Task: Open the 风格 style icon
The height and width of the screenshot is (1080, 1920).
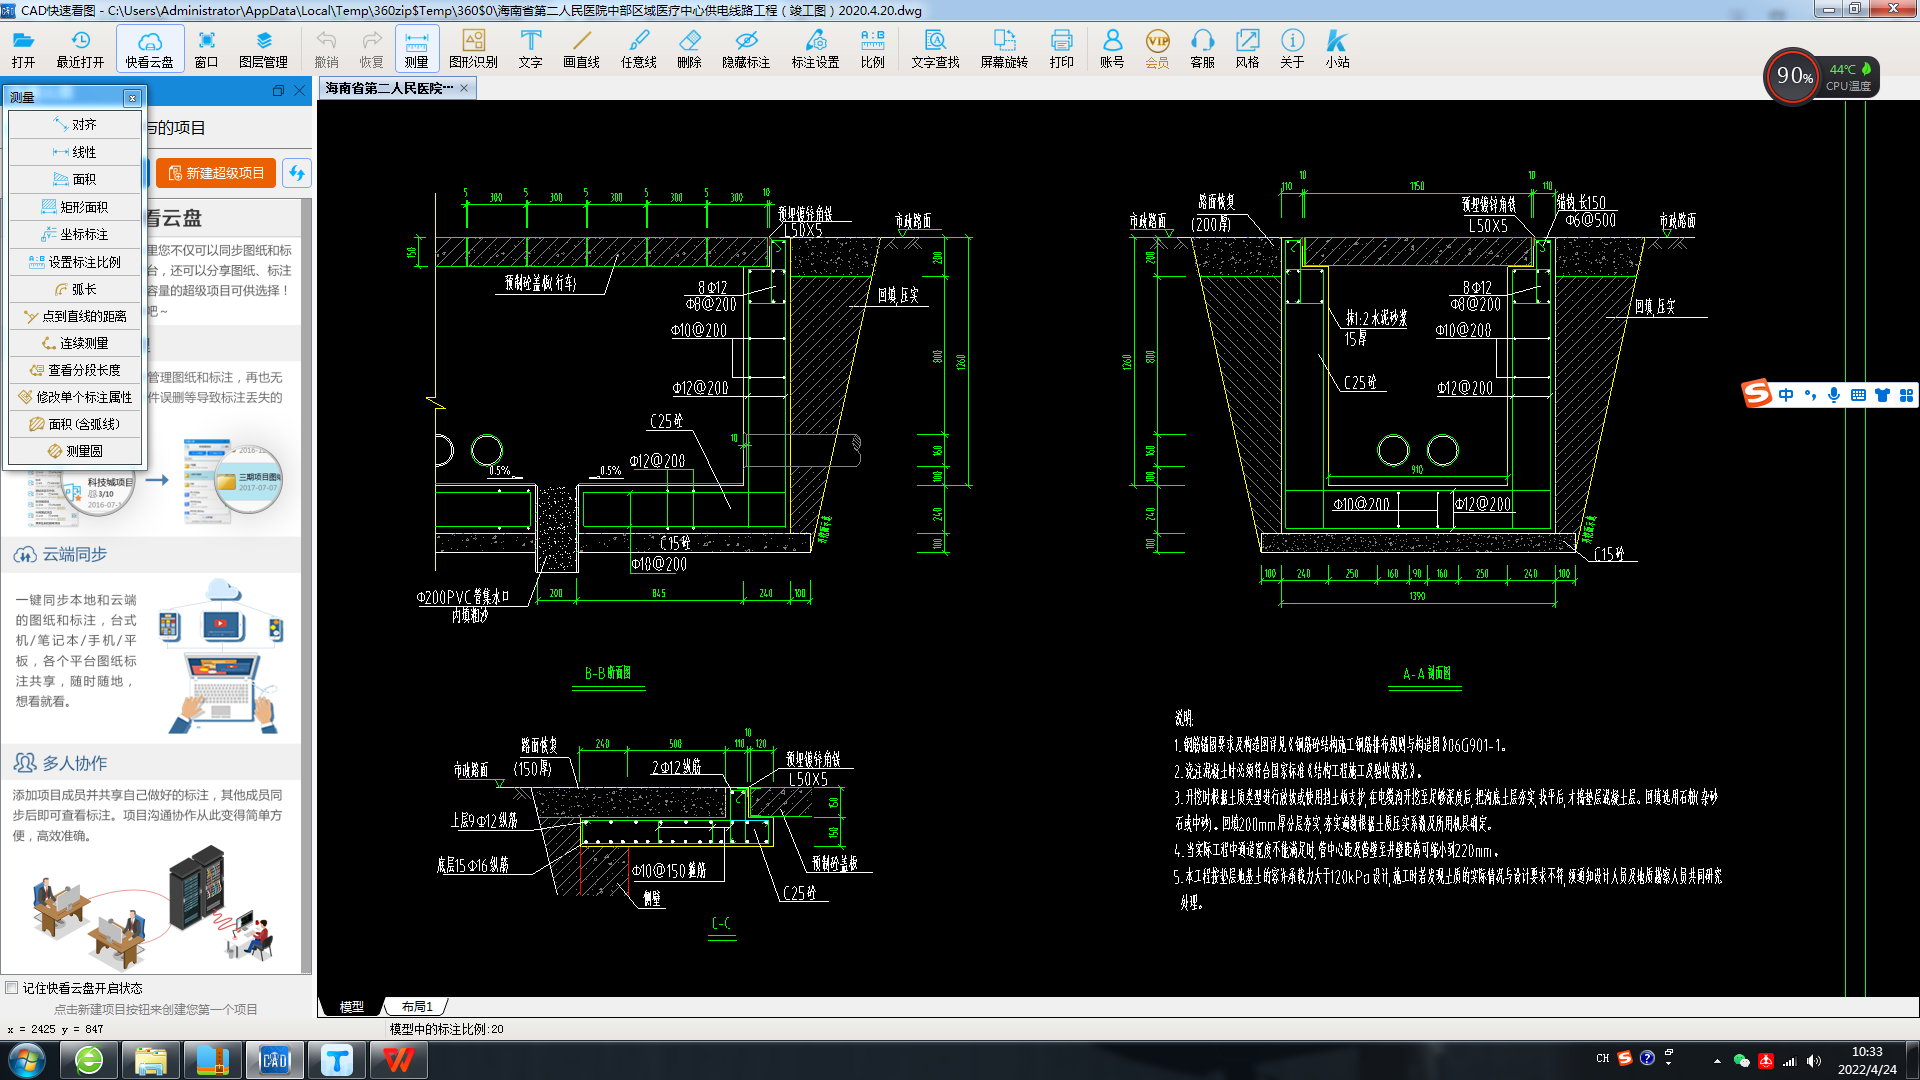Action: [1247, 48]
